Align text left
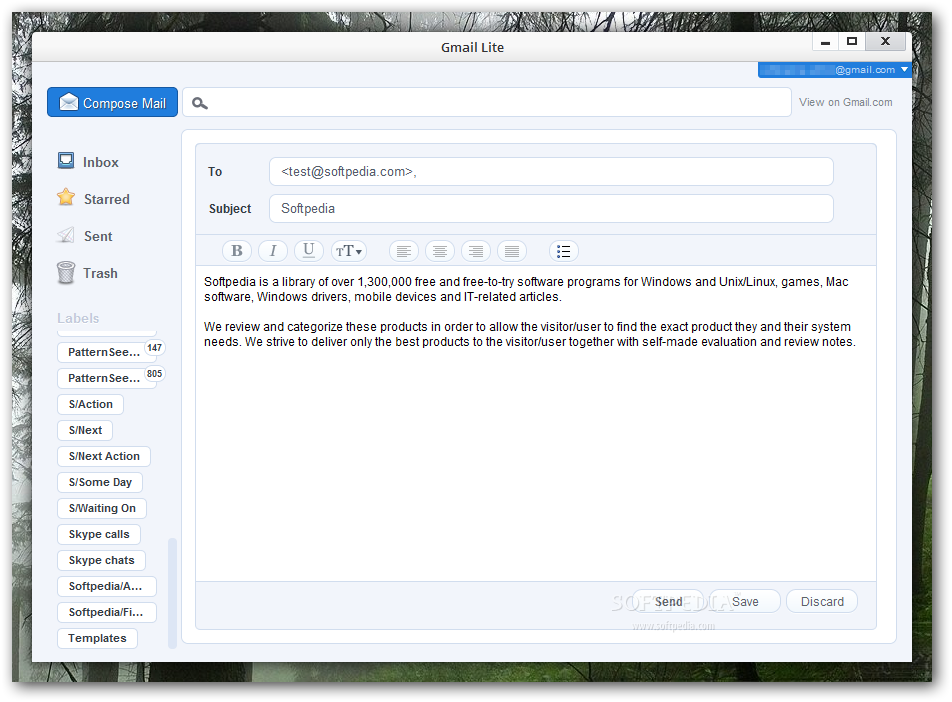Screen dimensions: 952x702 pyautogui.click(x=404, y=251)
